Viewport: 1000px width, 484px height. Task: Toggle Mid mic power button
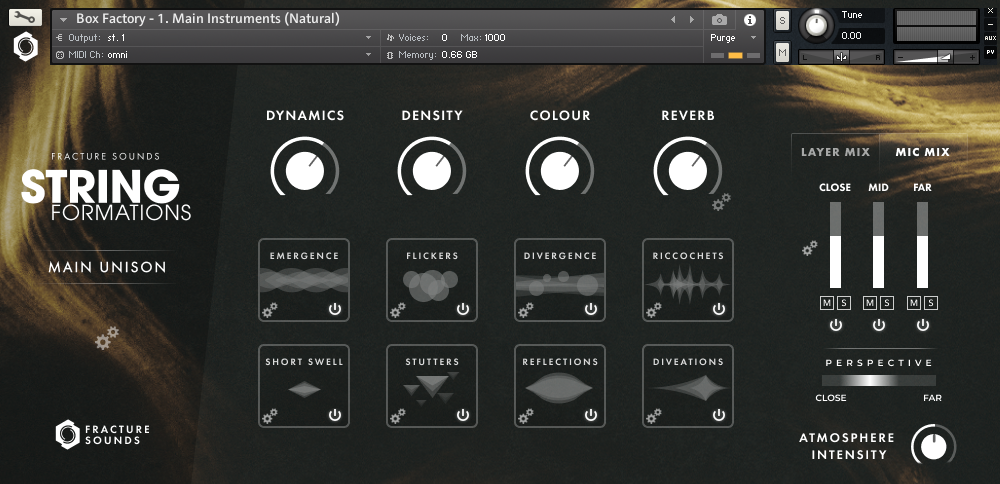[x=879, y=325]
